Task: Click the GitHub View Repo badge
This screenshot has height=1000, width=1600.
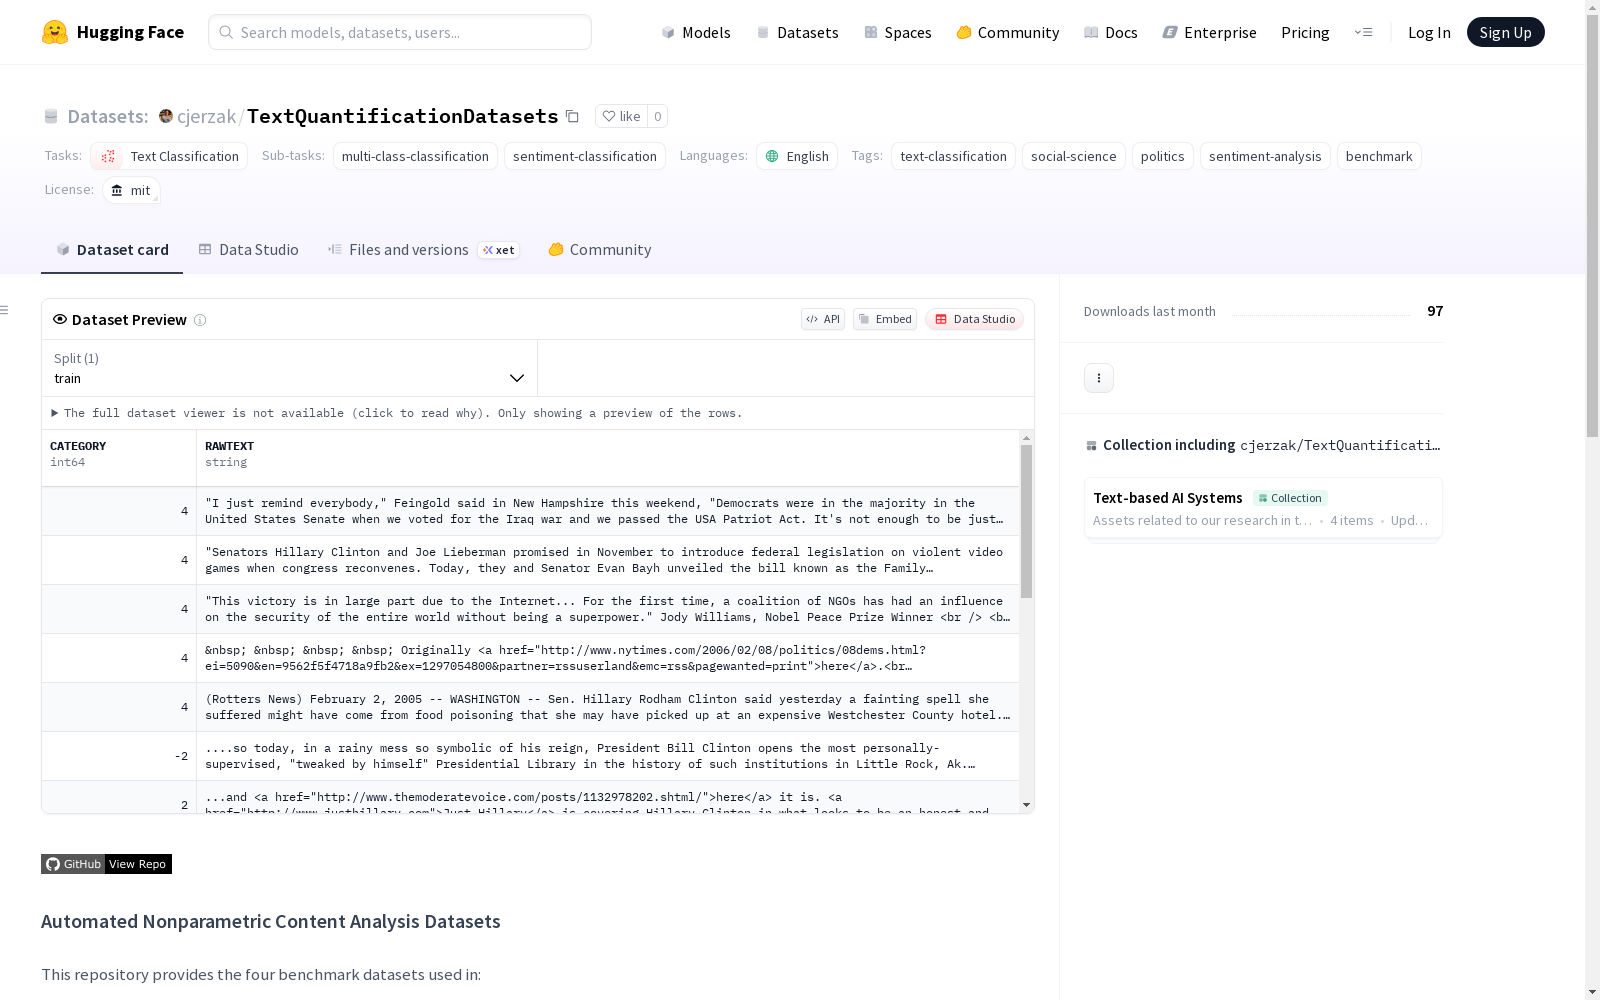Action: coord(106,864)
